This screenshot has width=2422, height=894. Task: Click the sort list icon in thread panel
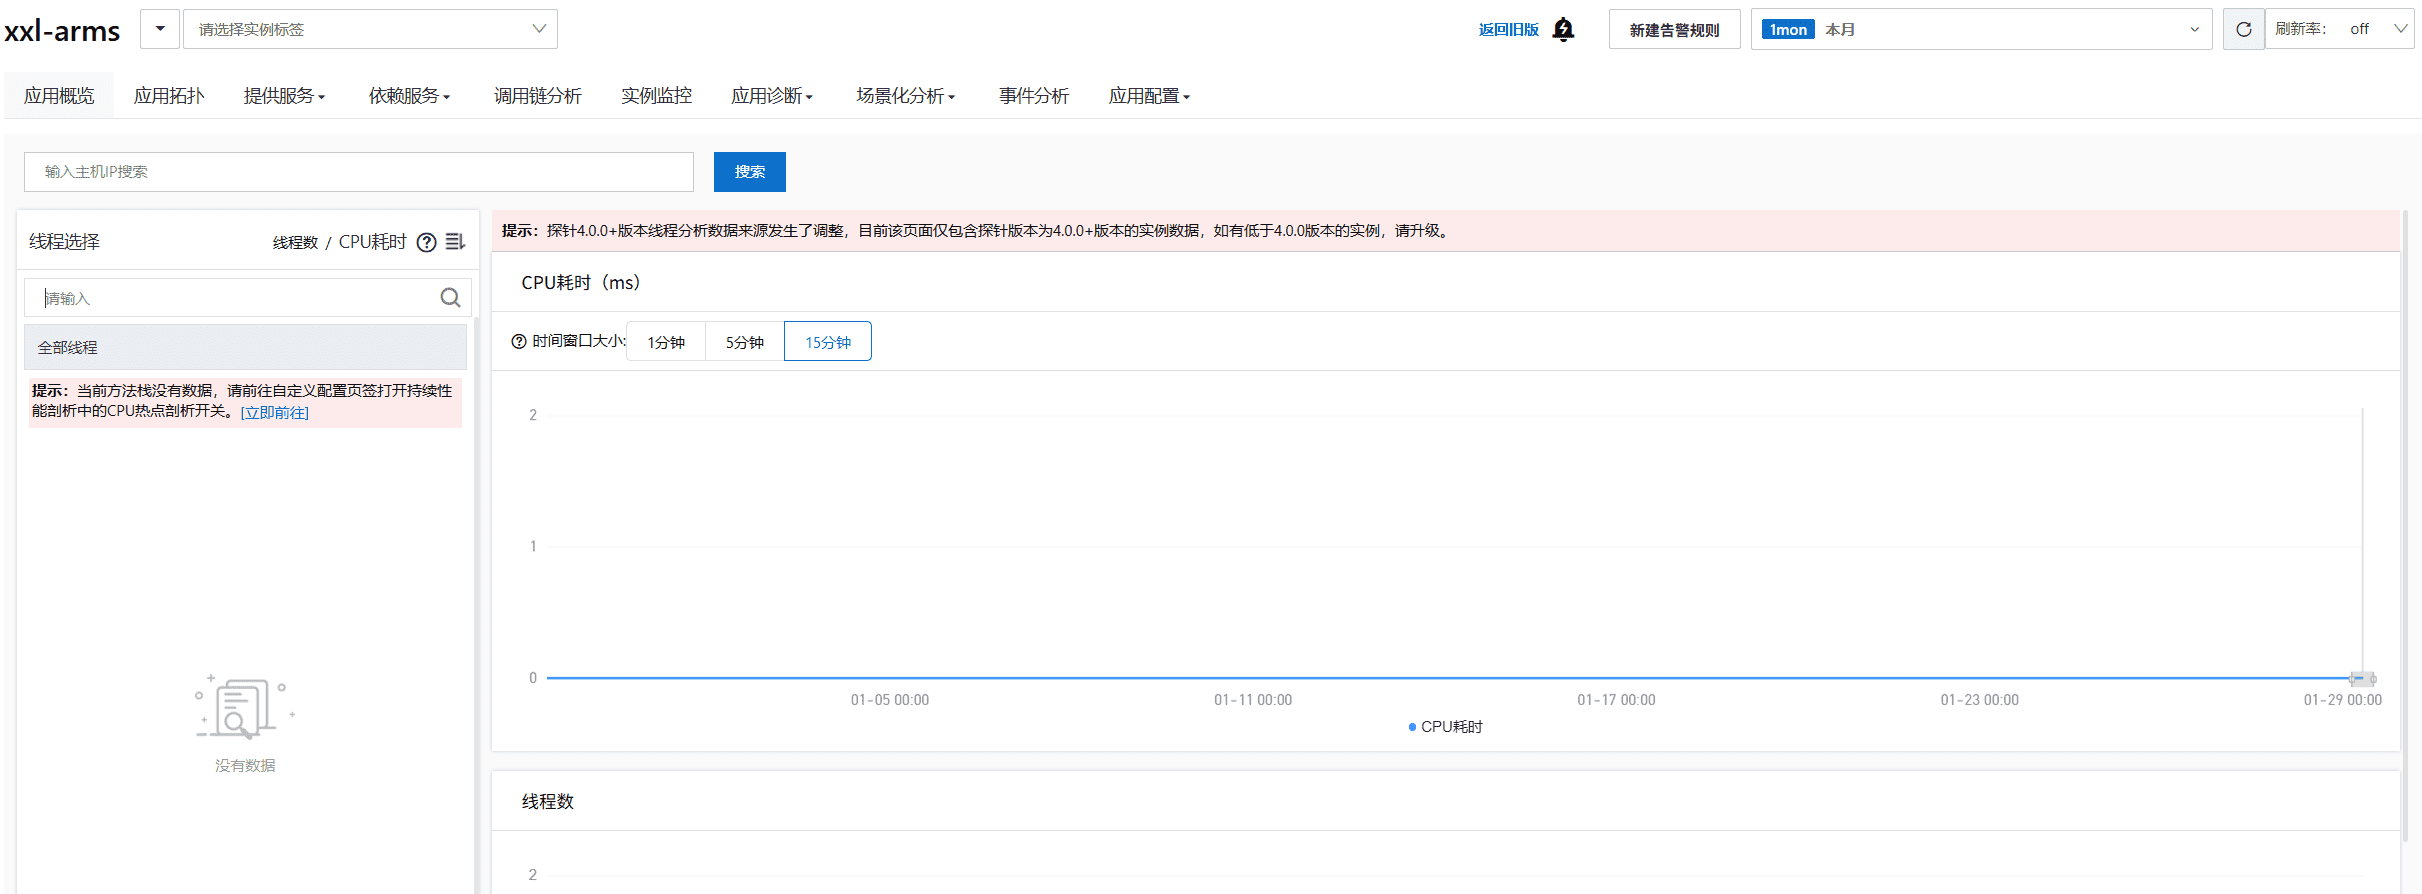point(455,242)
